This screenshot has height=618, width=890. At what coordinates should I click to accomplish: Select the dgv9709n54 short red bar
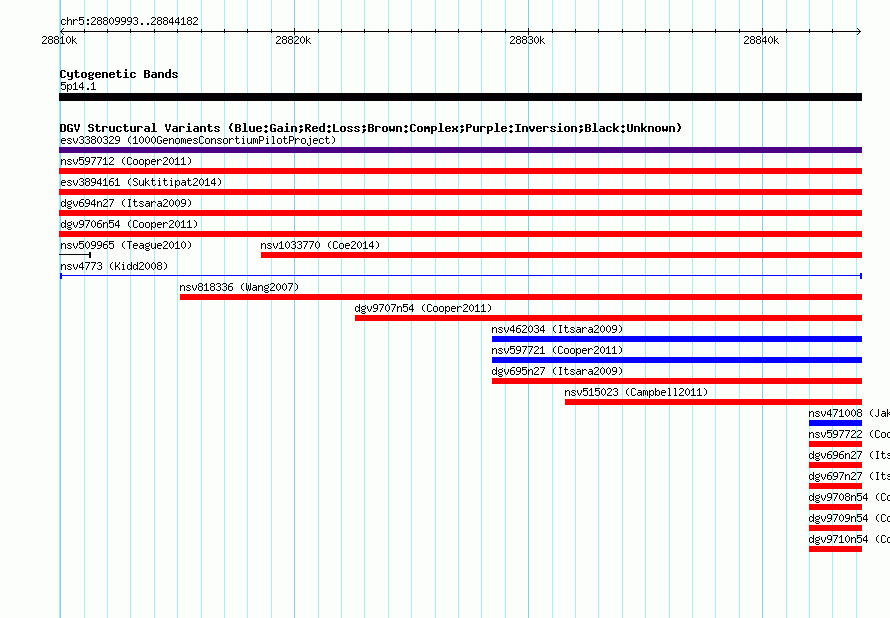coord(836,528)
